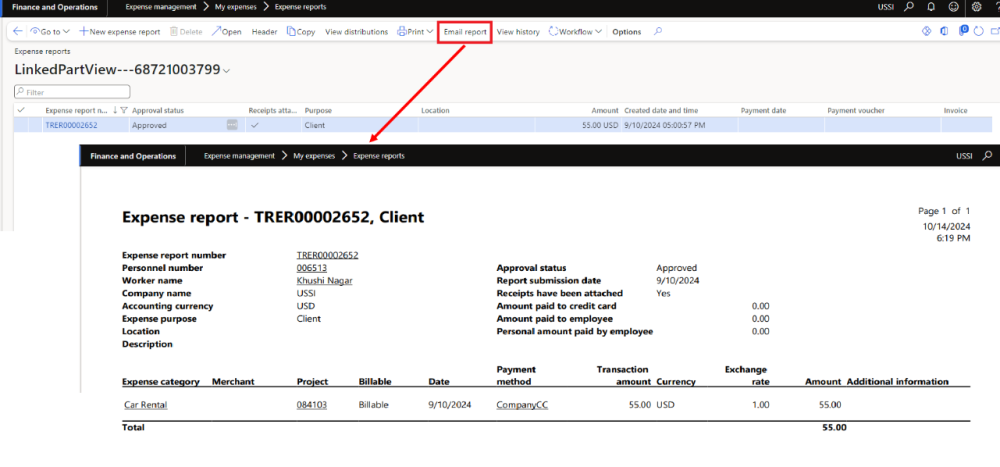Click CompanyCC payment method link
Viewport: 1000px width, 467px height.
coord(522,404)
